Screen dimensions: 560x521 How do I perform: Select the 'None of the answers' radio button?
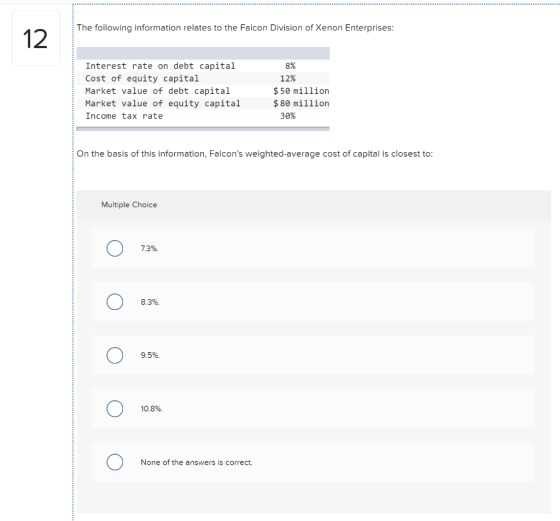(x=115, y=462)
